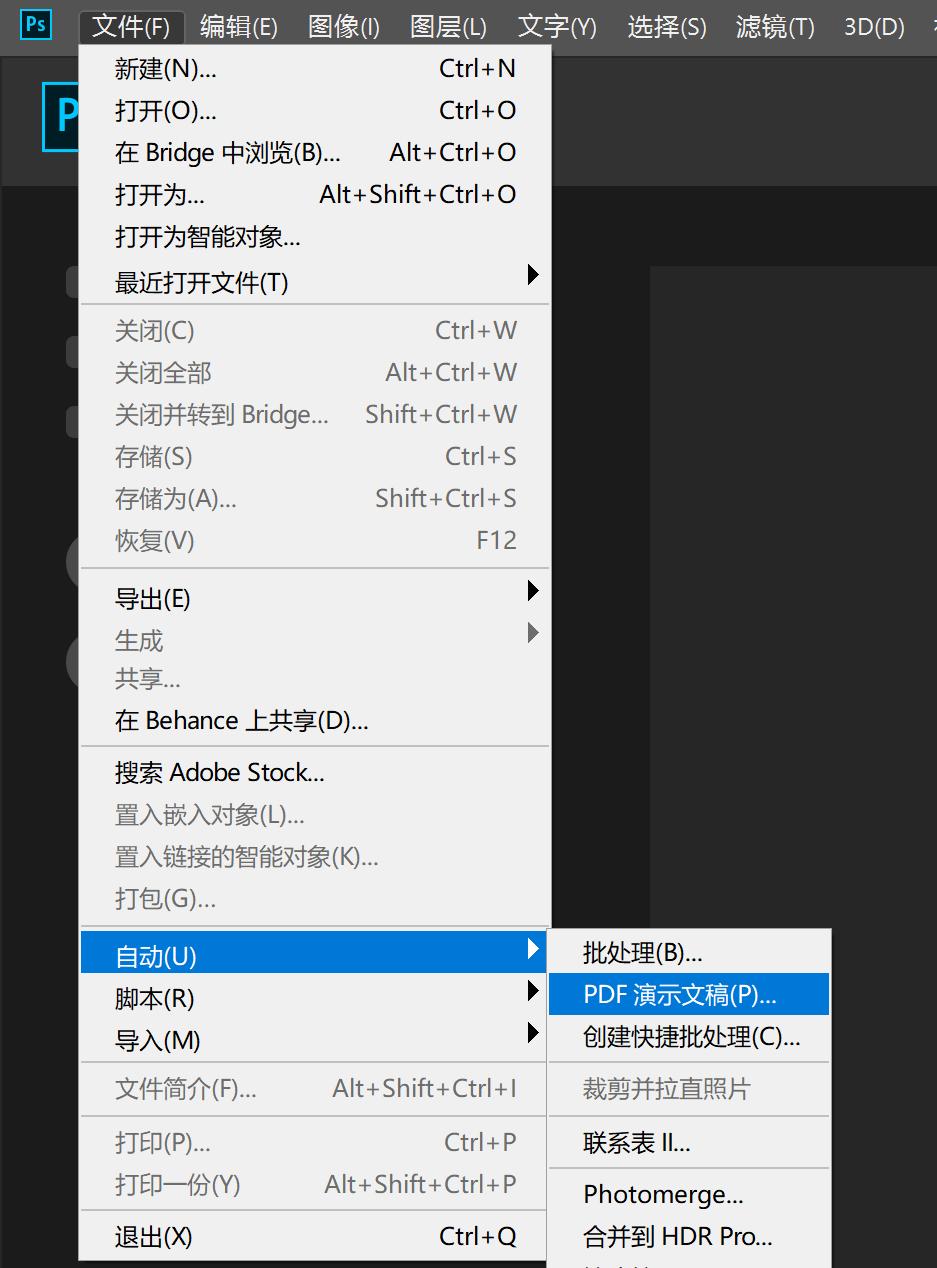Click the 共享... menu entry

click(315, 680)
